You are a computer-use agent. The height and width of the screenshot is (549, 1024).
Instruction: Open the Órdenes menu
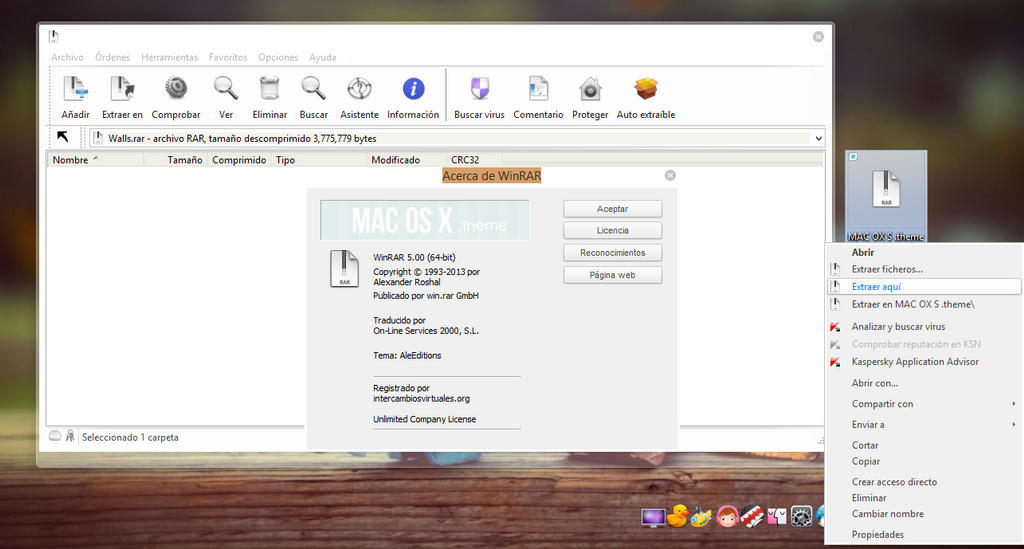[112, 57]
